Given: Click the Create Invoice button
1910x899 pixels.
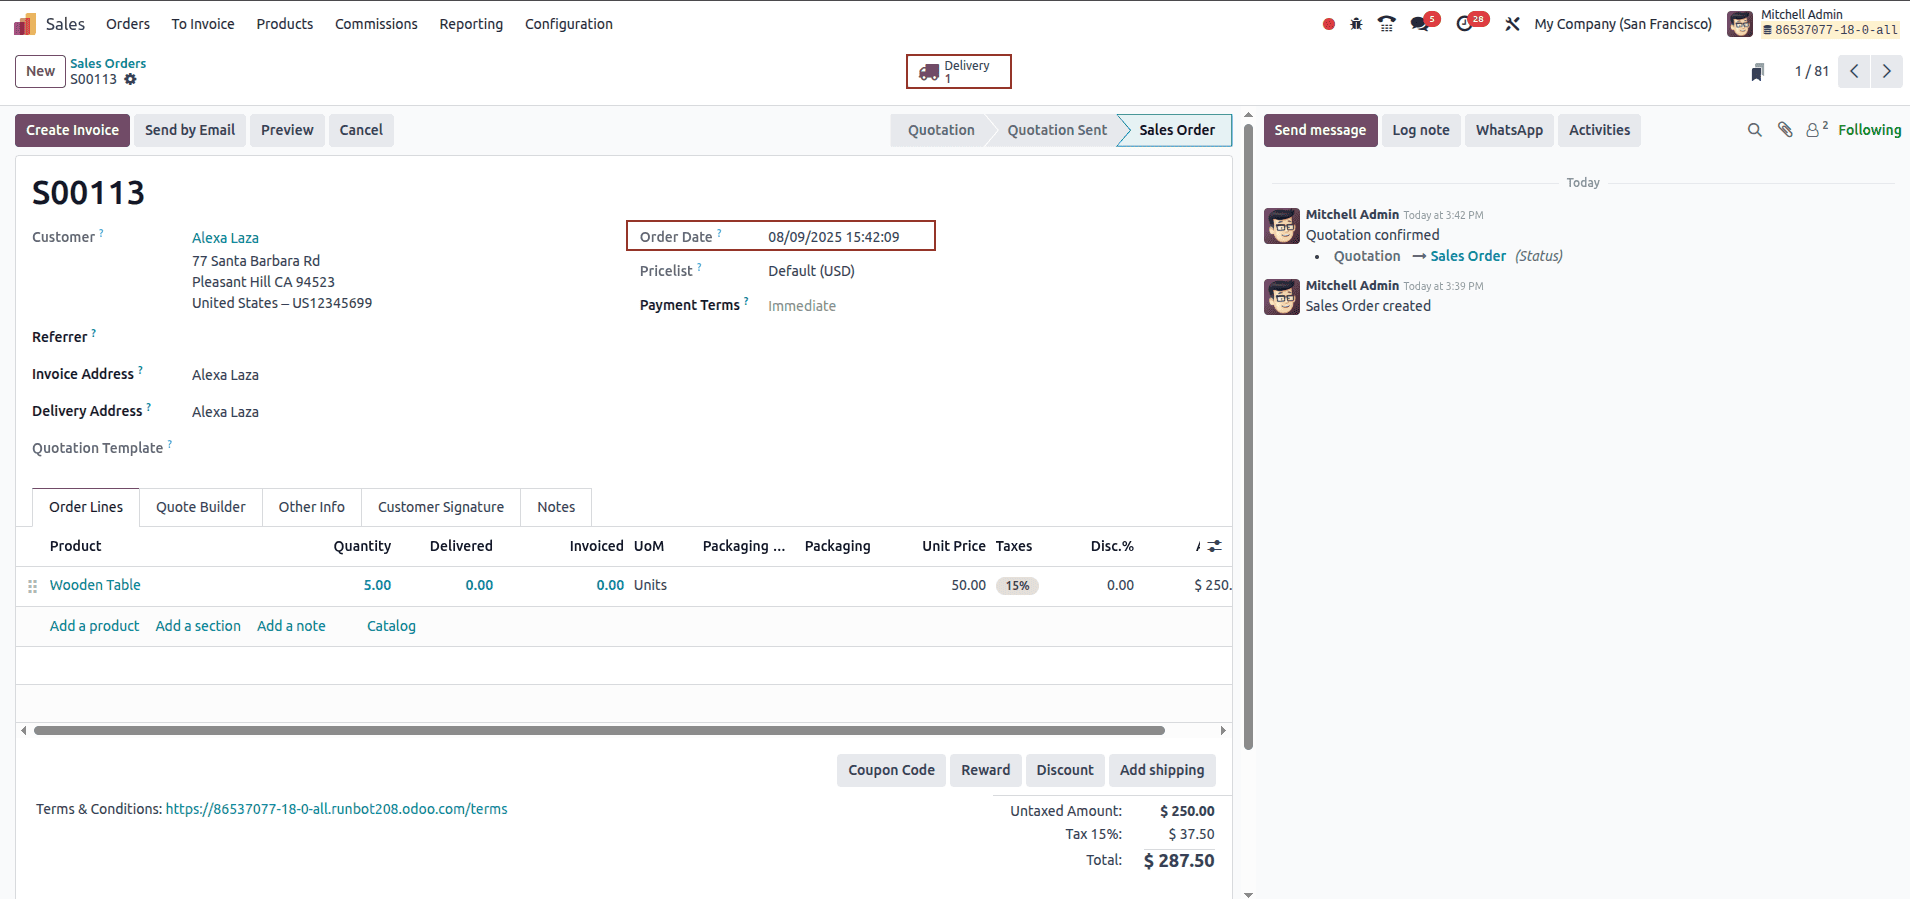Looking at the screenshot, I should [x=72, y=130].
